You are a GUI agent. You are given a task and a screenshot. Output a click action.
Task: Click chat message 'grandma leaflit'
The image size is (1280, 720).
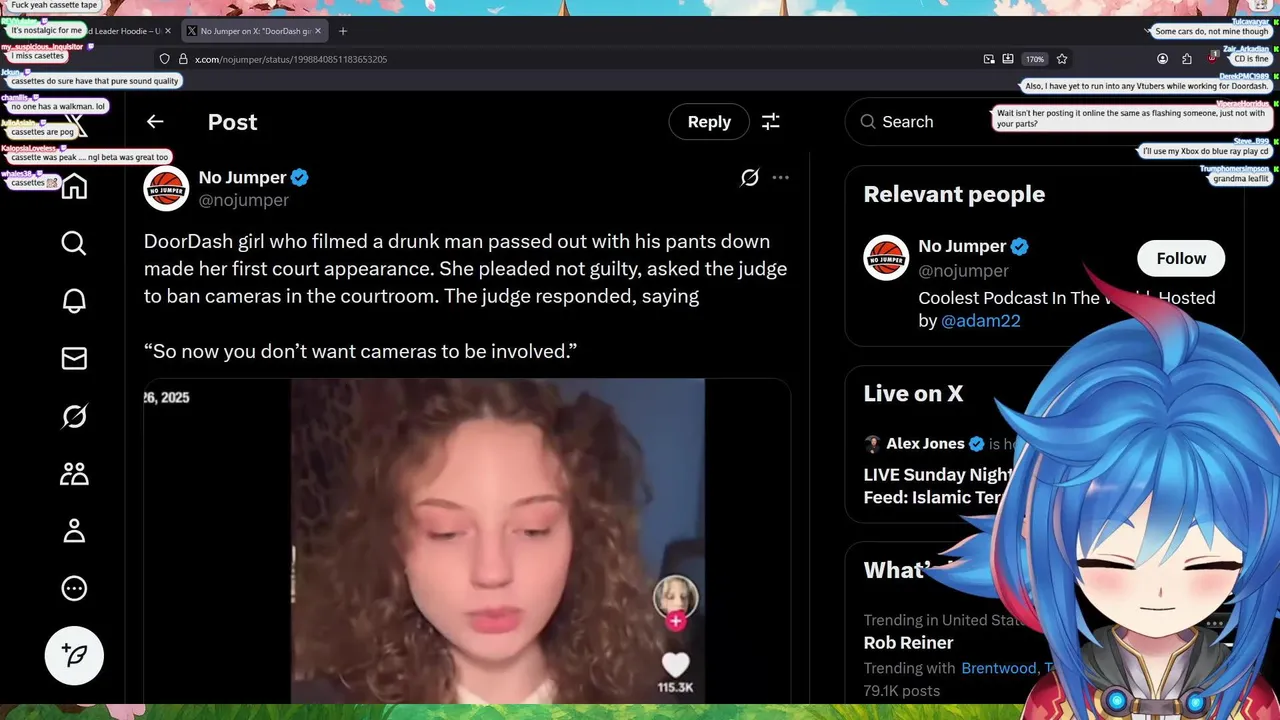point(1241,178)
